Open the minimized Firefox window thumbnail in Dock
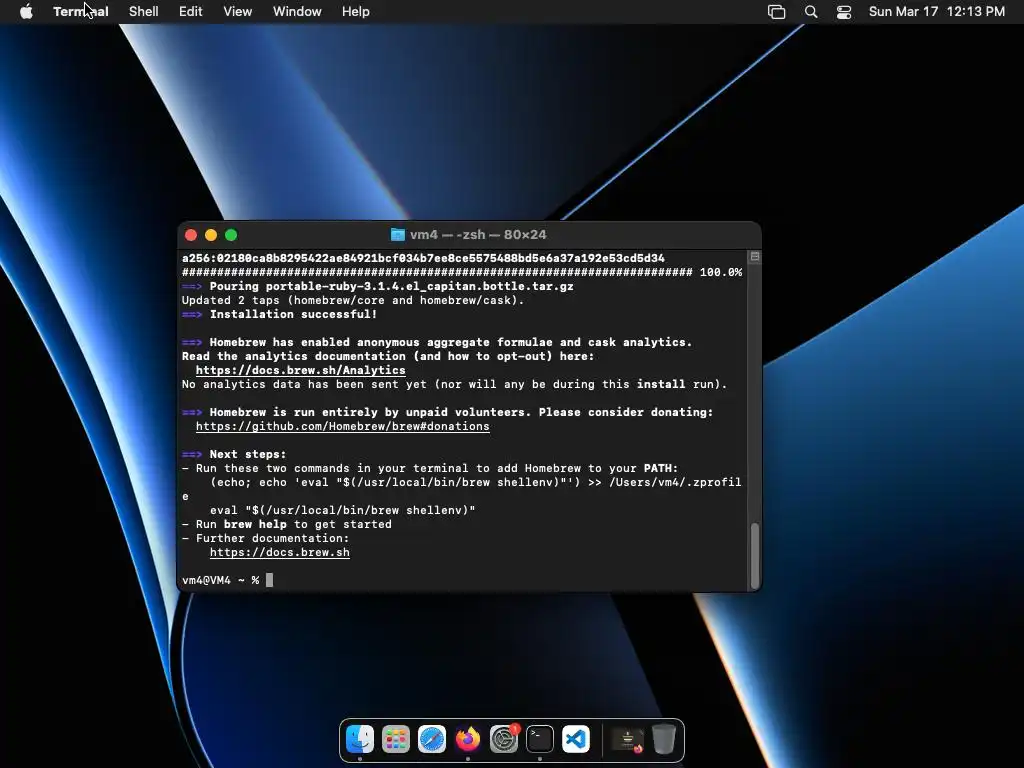Image resolution: width=1024 pixels, height=768 pixels. coord(628,739)
